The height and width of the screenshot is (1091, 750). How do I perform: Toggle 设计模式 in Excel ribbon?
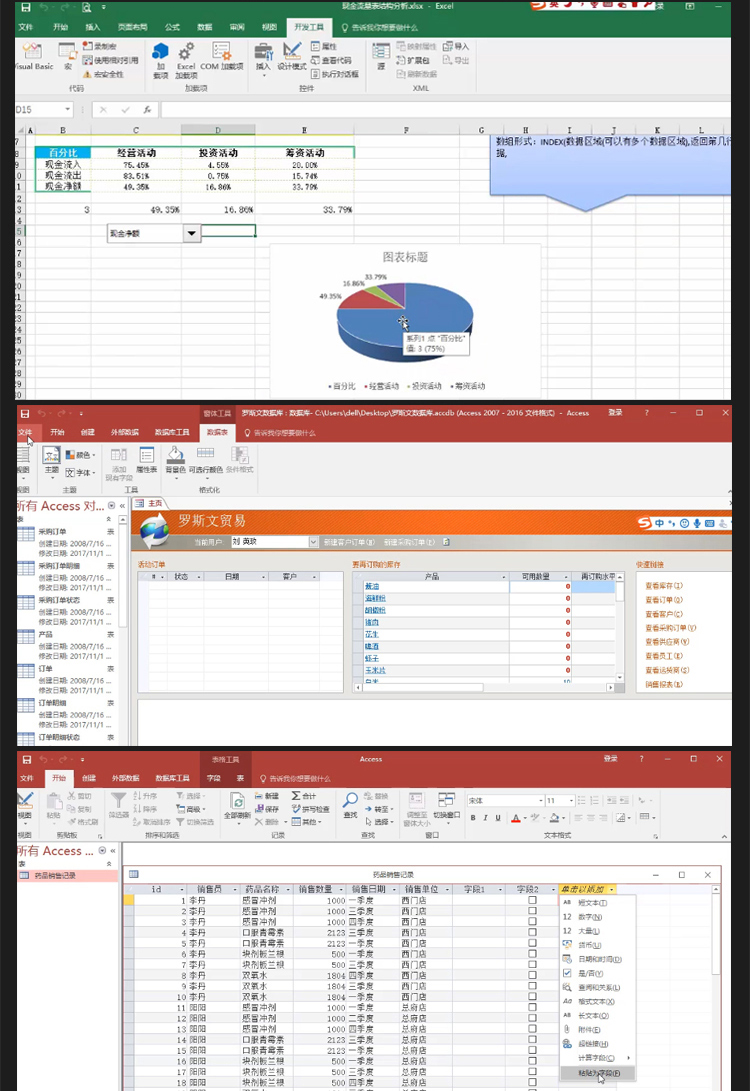(292, 56)
